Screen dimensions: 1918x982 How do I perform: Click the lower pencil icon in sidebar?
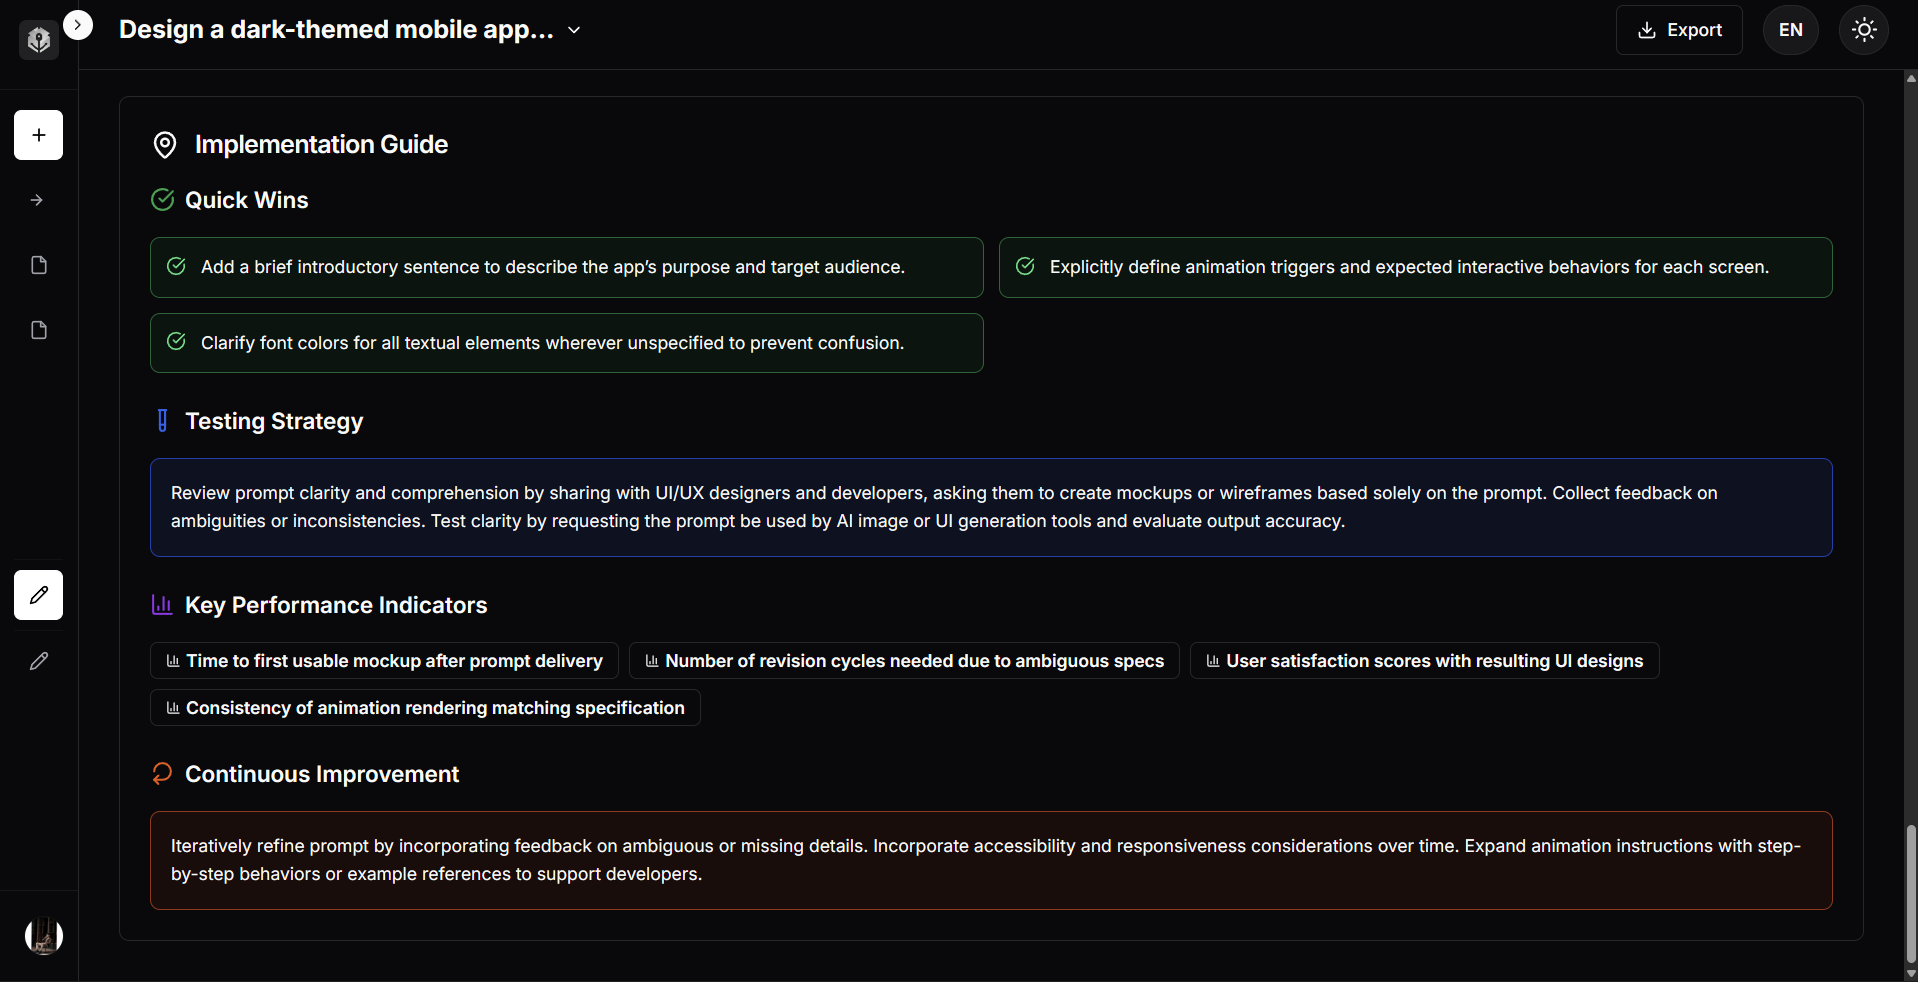pyautogui.click(x=39, y=661)
